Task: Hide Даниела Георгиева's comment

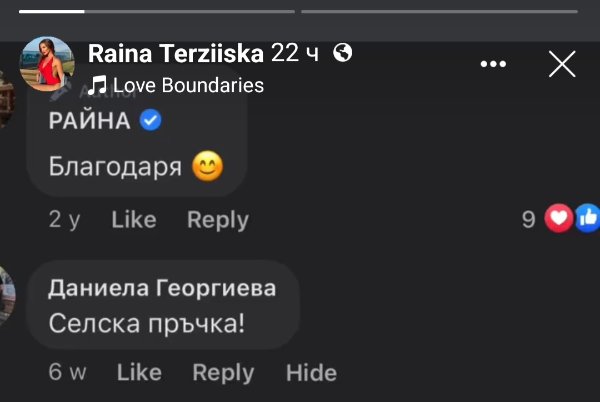Action: tap(311, 372)
